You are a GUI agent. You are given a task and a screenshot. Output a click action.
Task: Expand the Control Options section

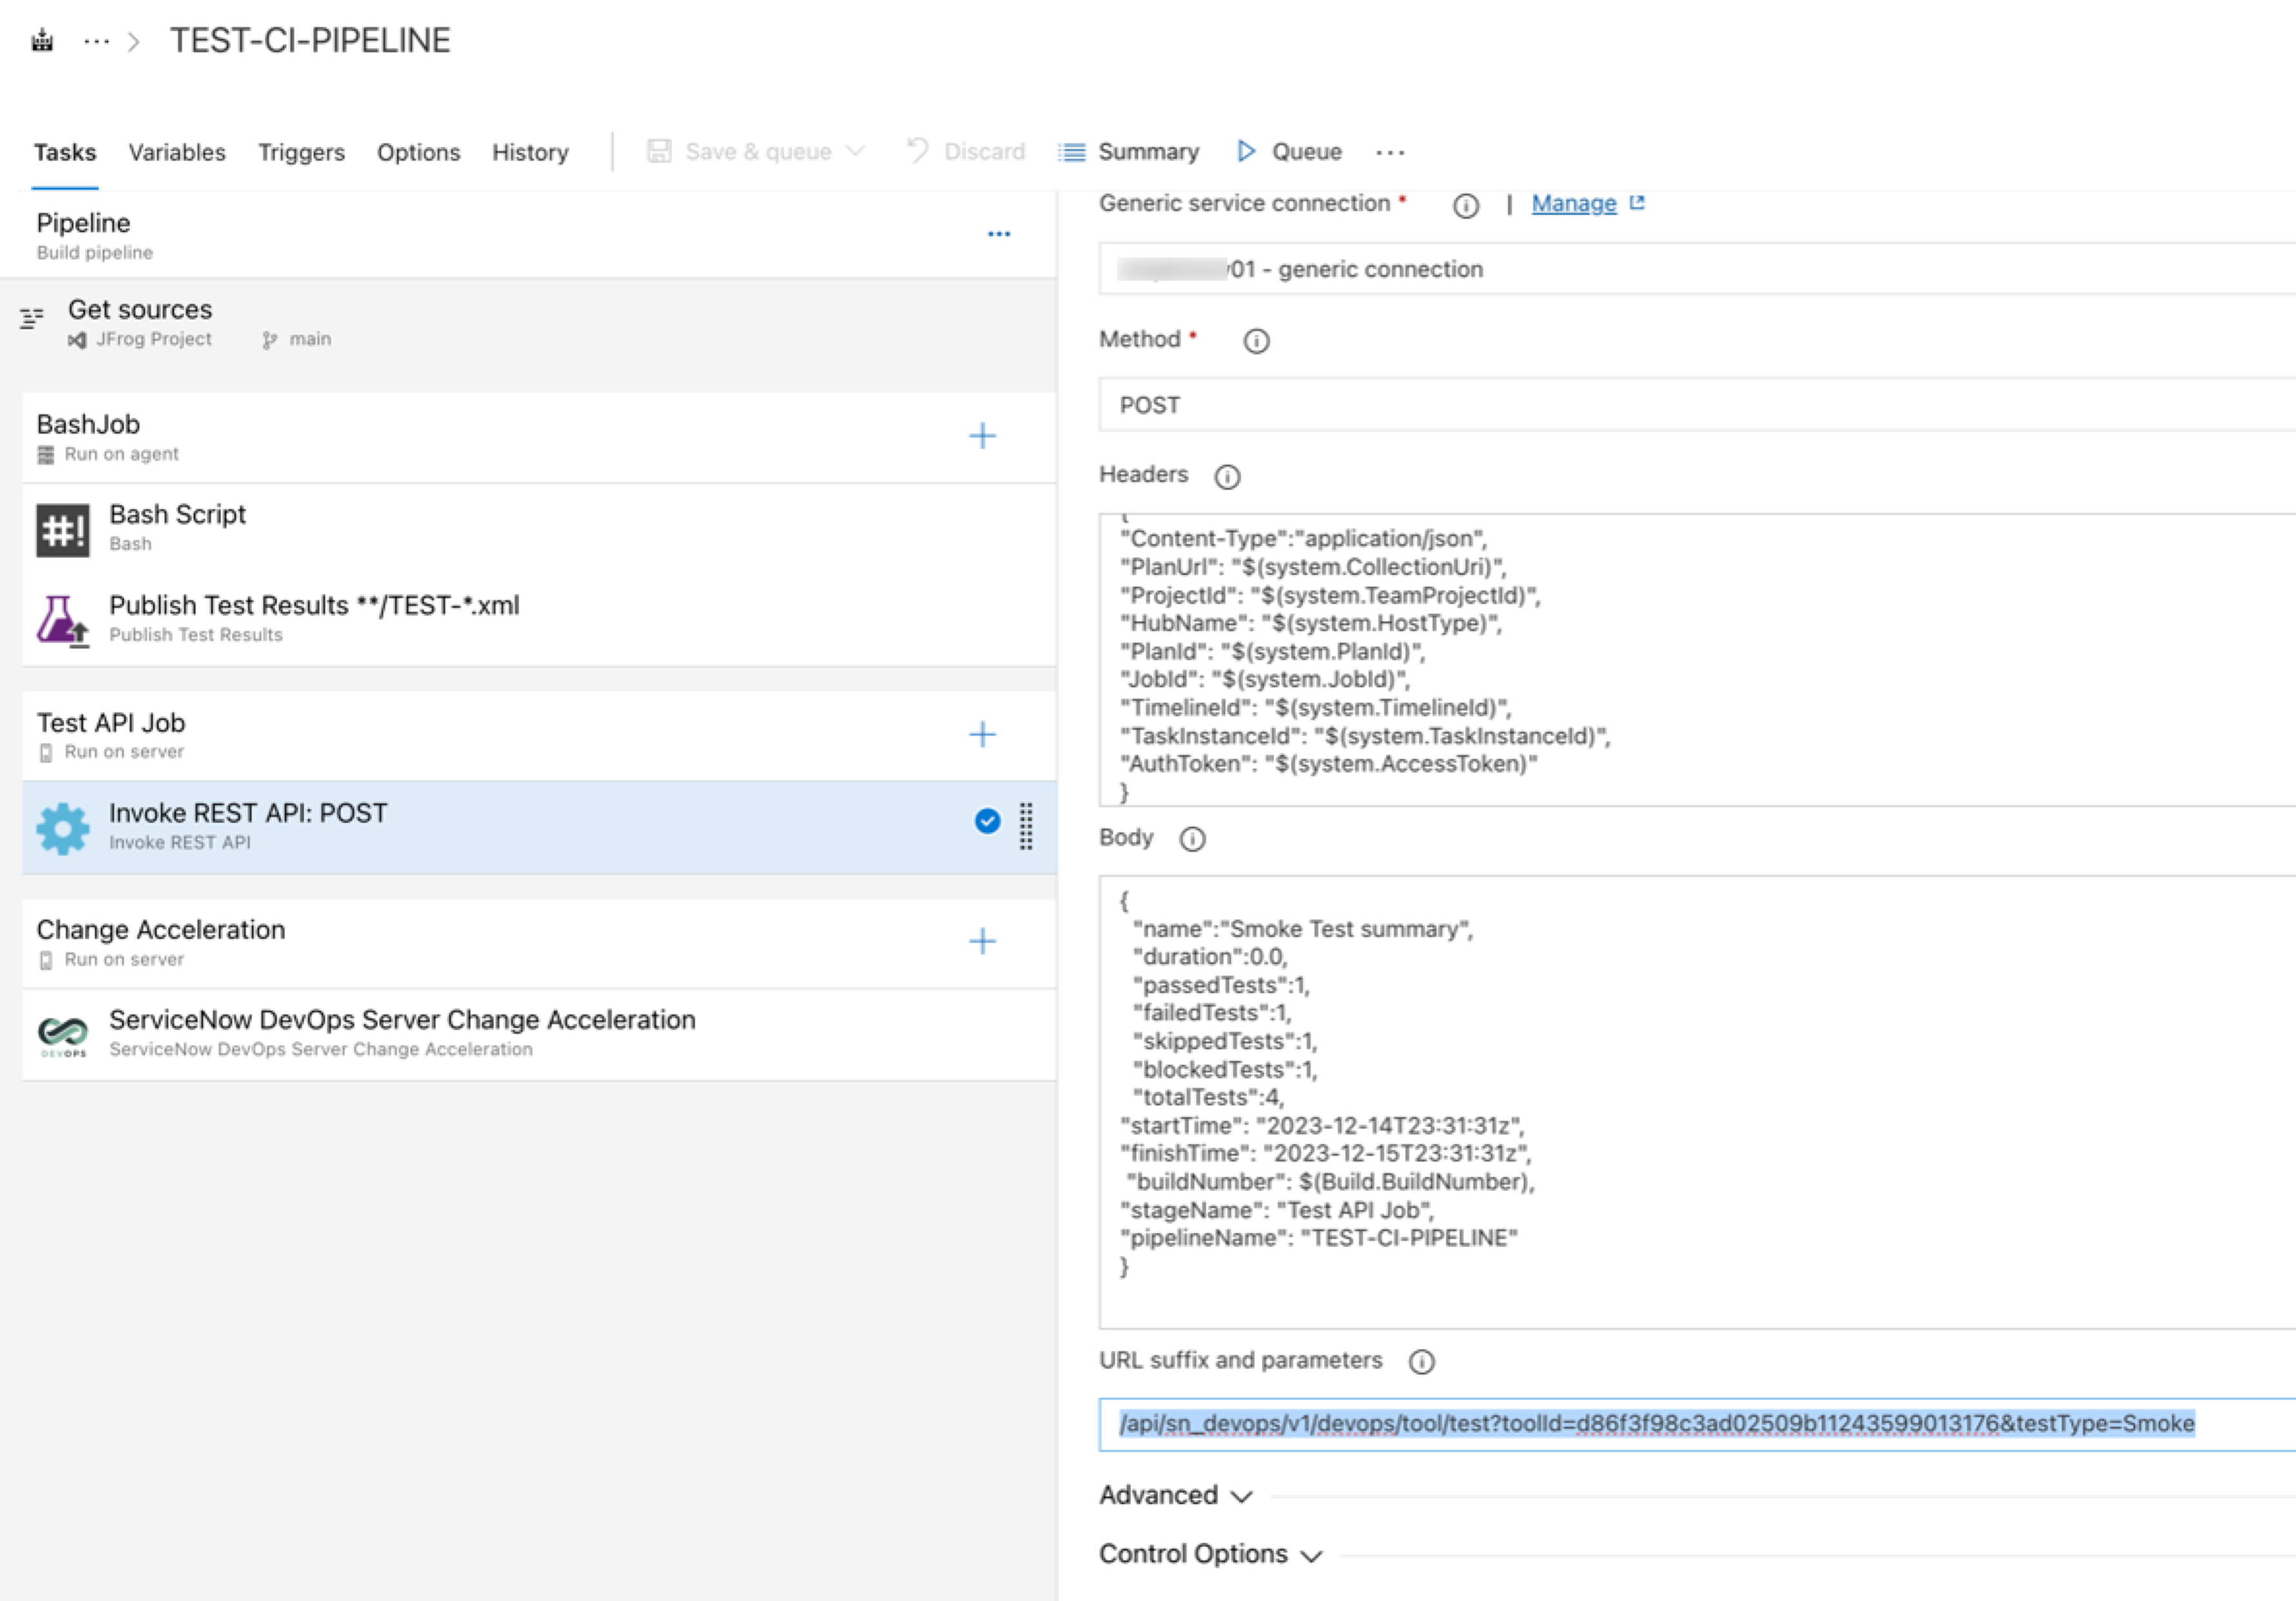pyautogui.click(x=1210, y=1554)
